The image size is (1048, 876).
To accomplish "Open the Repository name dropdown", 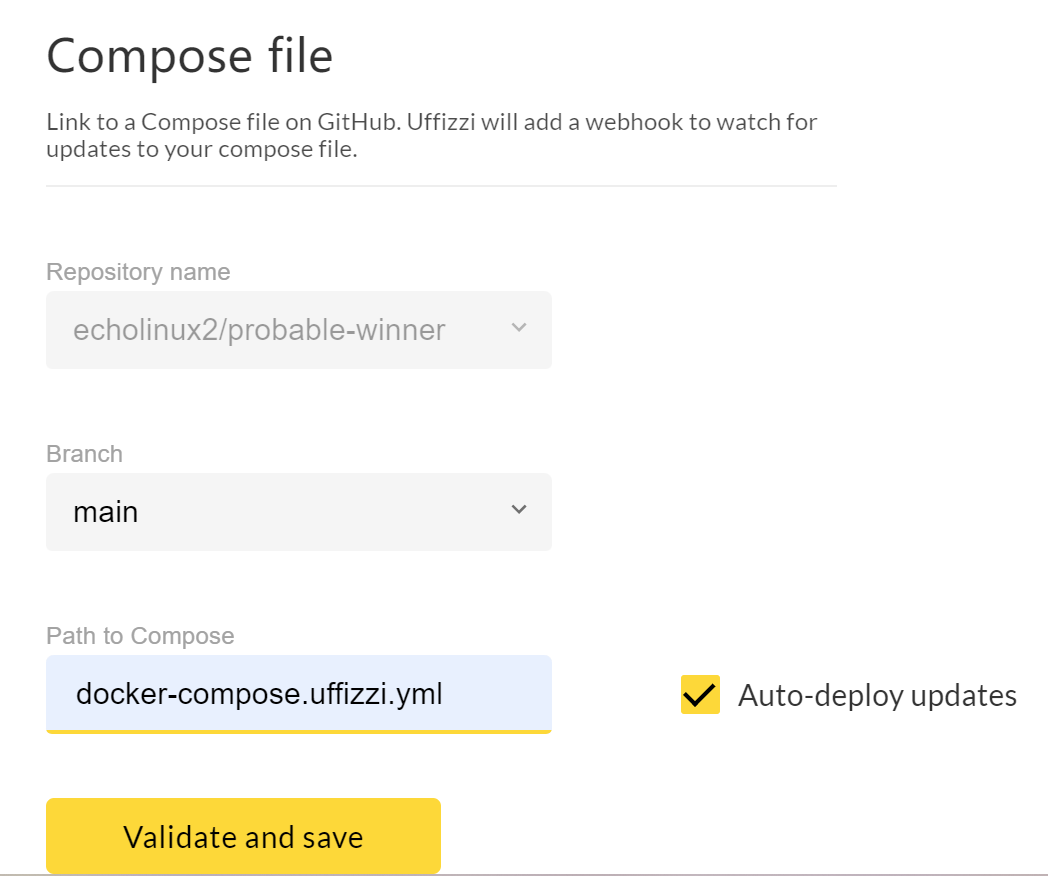I will 298,330.
